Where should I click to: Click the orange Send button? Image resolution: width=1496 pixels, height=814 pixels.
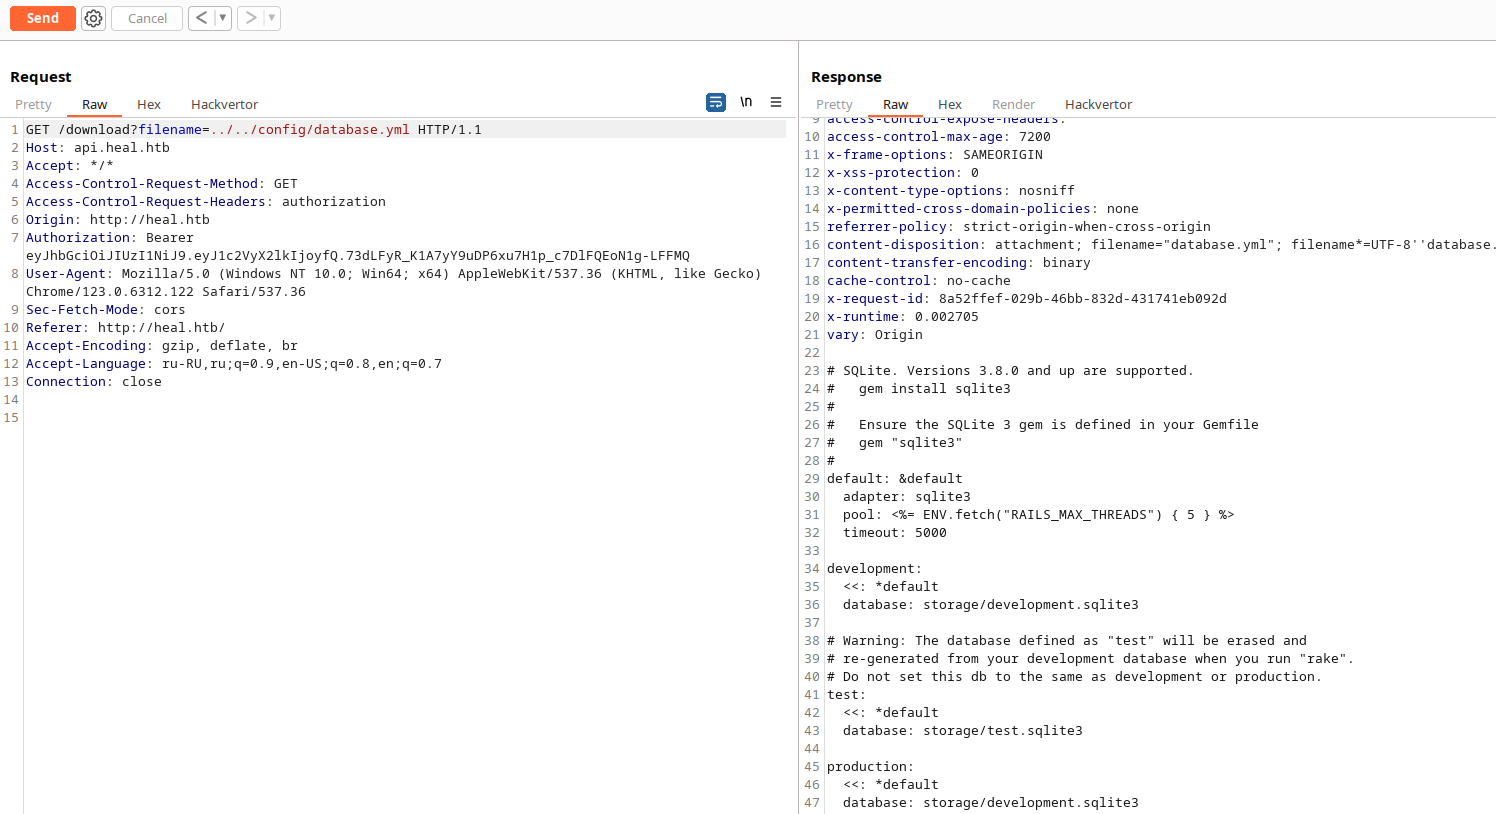click(43, 18)
